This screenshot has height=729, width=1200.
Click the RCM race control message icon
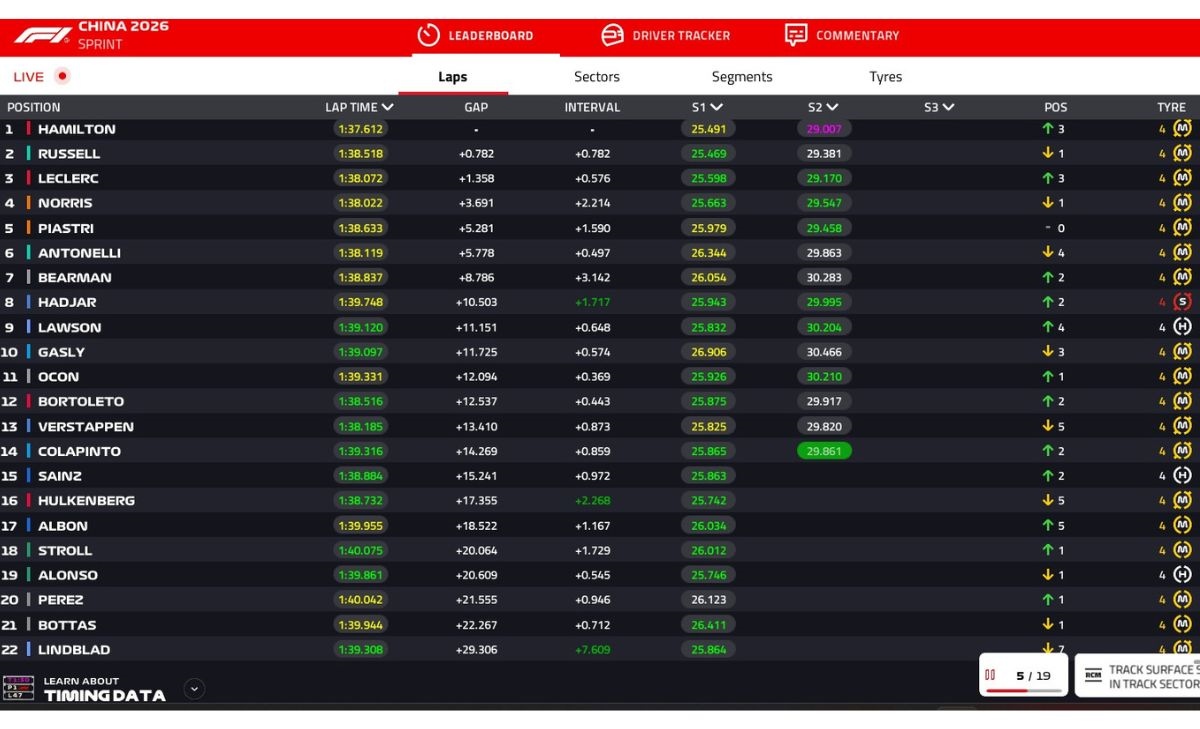tap(1093, 675)
